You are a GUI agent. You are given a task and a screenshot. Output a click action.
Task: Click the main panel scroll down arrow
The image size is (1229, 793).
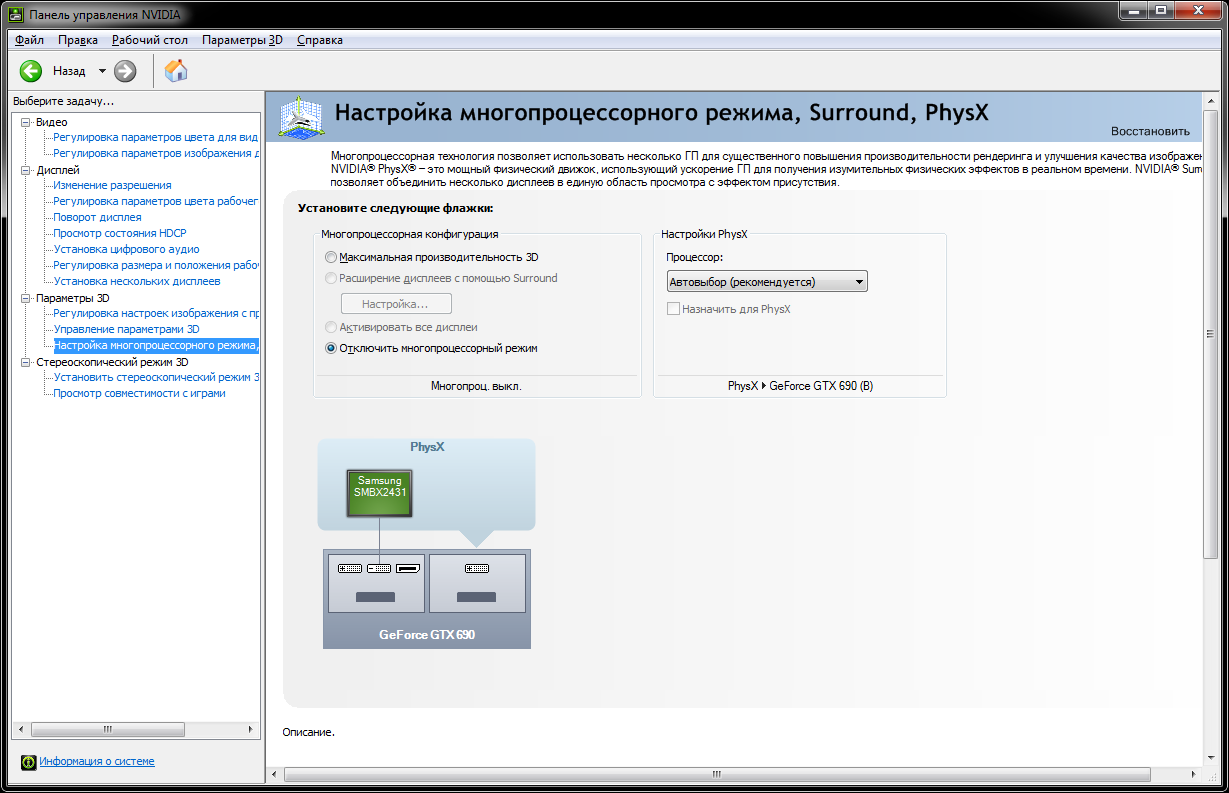(x=1212, y=759)
